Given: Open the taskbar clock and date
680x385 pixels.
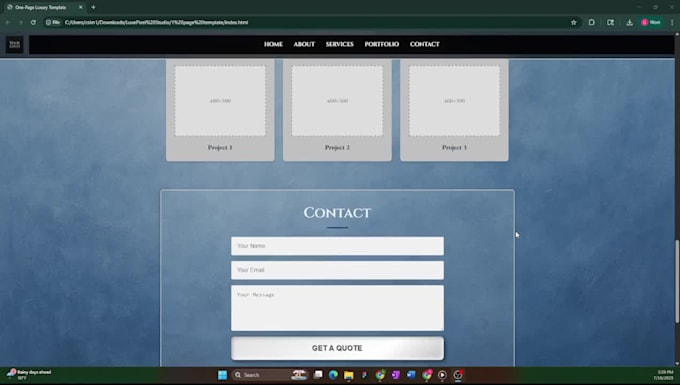Looking at the screenshot, I should coord(664,375).
